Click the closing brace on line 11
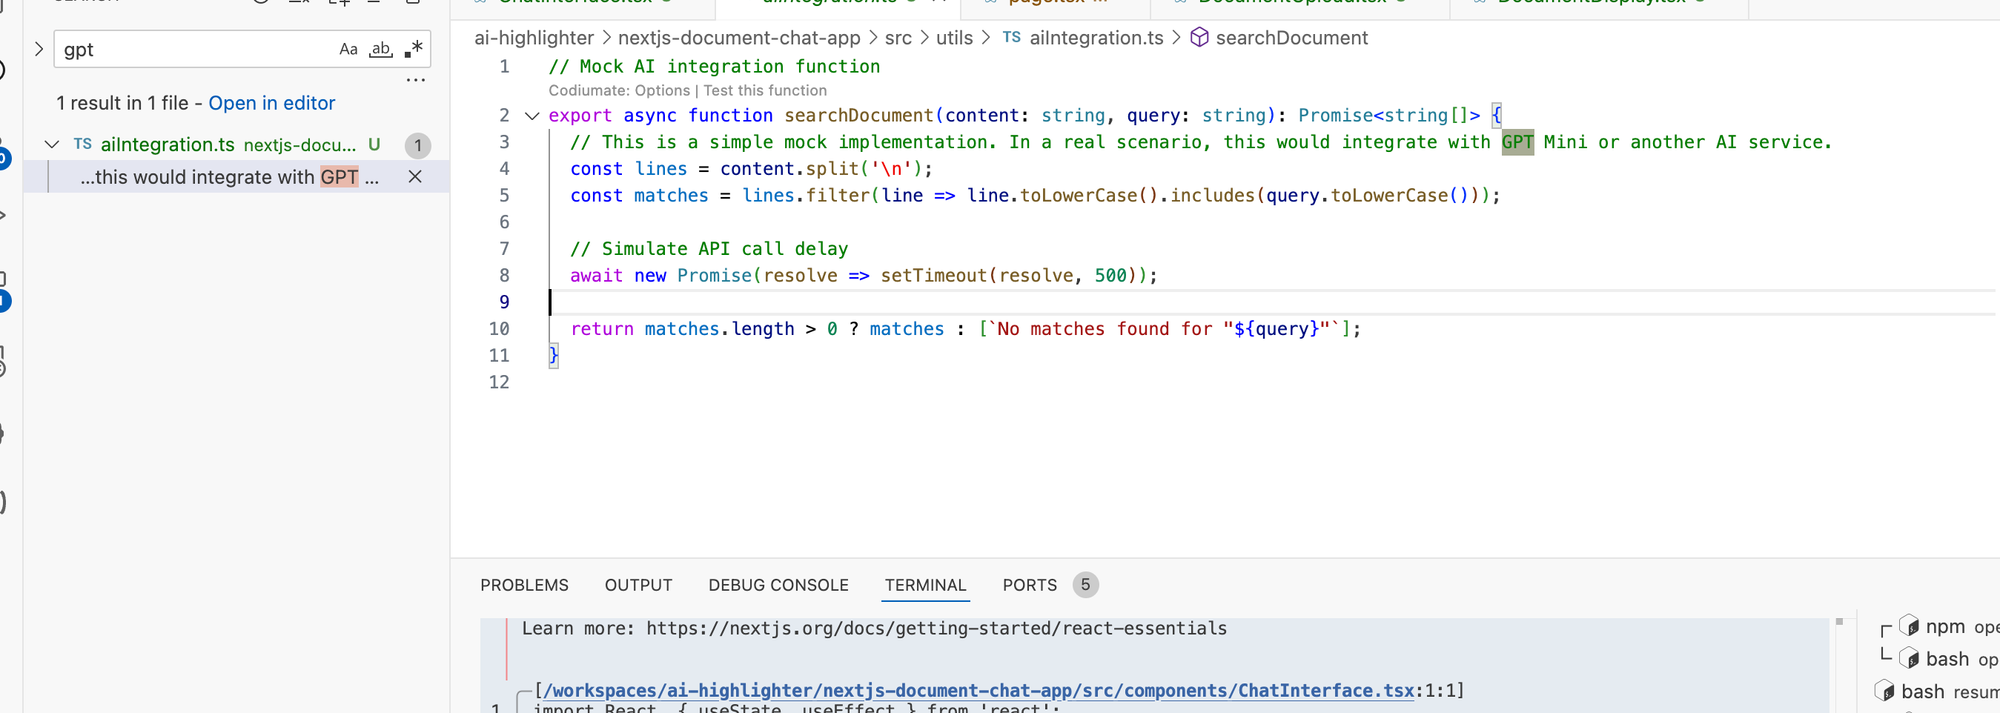 point(554,355)
